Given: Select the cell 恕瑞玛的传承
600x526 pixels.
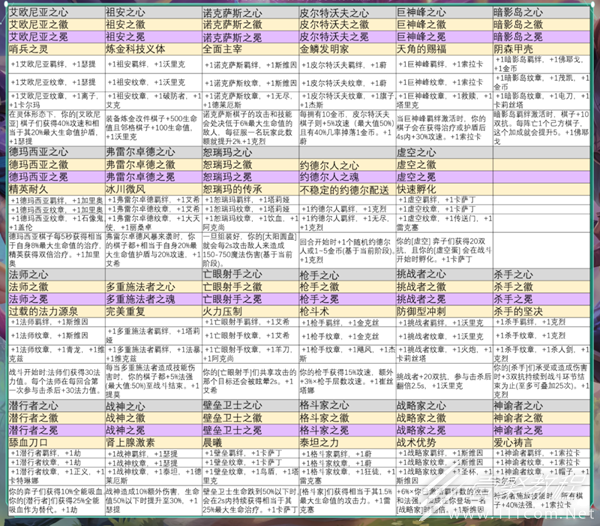Looking at the screenshot, I should point(250,189).
